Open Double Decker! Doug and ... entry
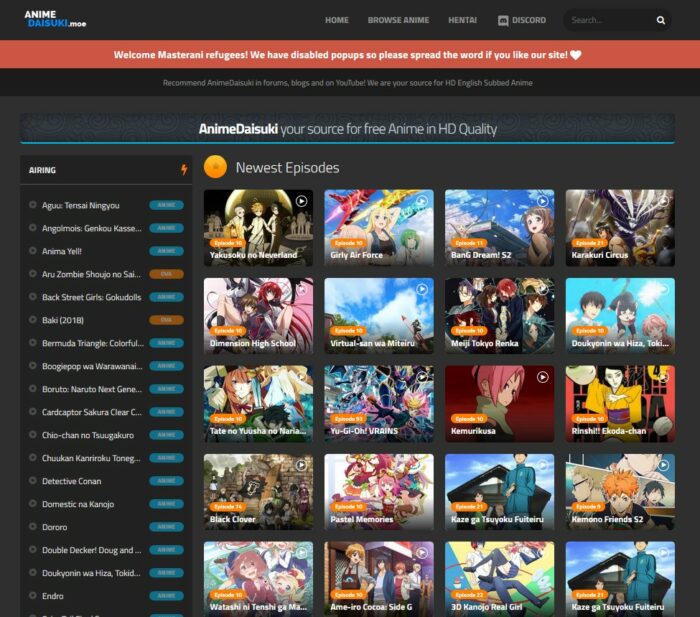This screenshot has height=617, width=700. (92, 550)
